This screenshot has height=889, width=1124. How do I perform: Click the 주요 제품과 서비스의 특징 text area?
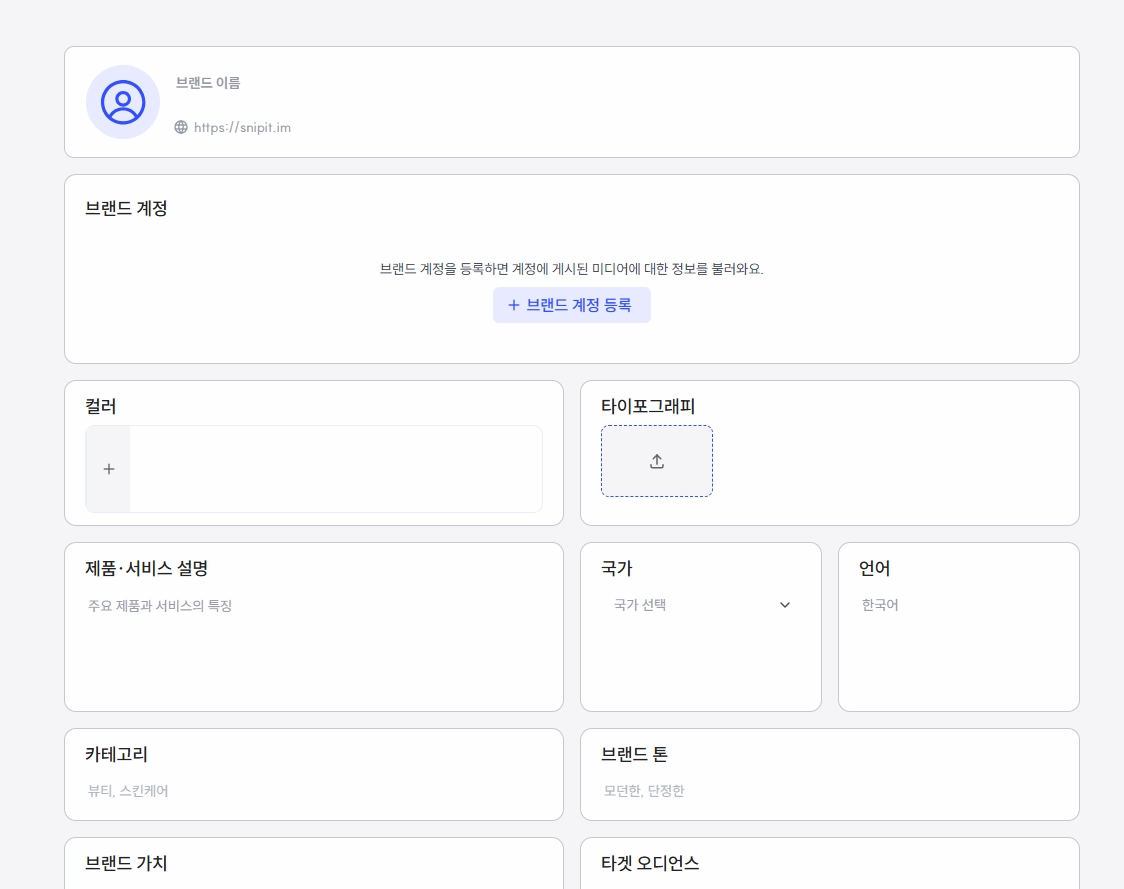pyautogui.click(x=314, y=645)
